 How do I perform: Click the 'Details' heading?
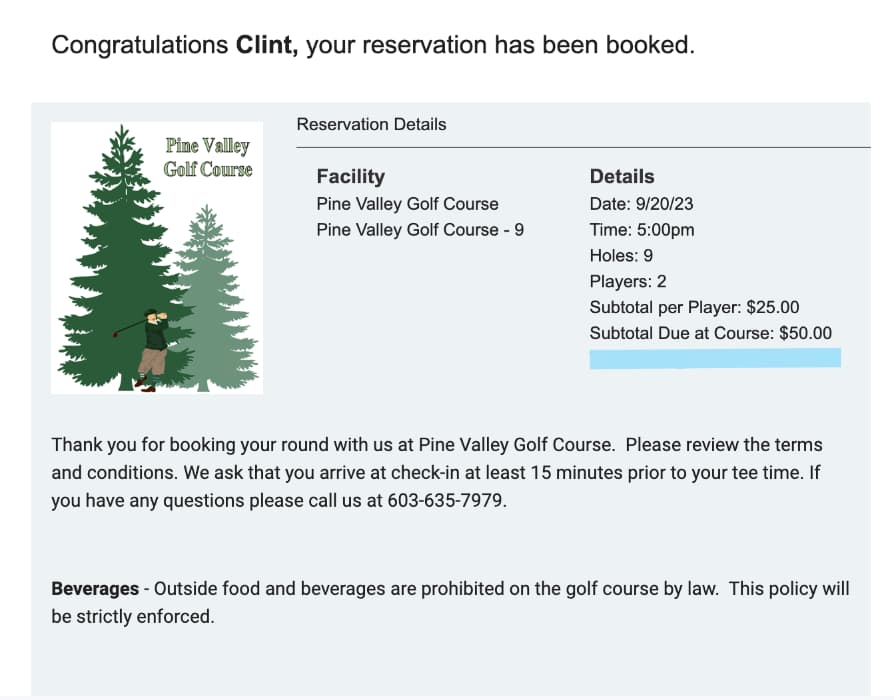click(x=621, y=176)
